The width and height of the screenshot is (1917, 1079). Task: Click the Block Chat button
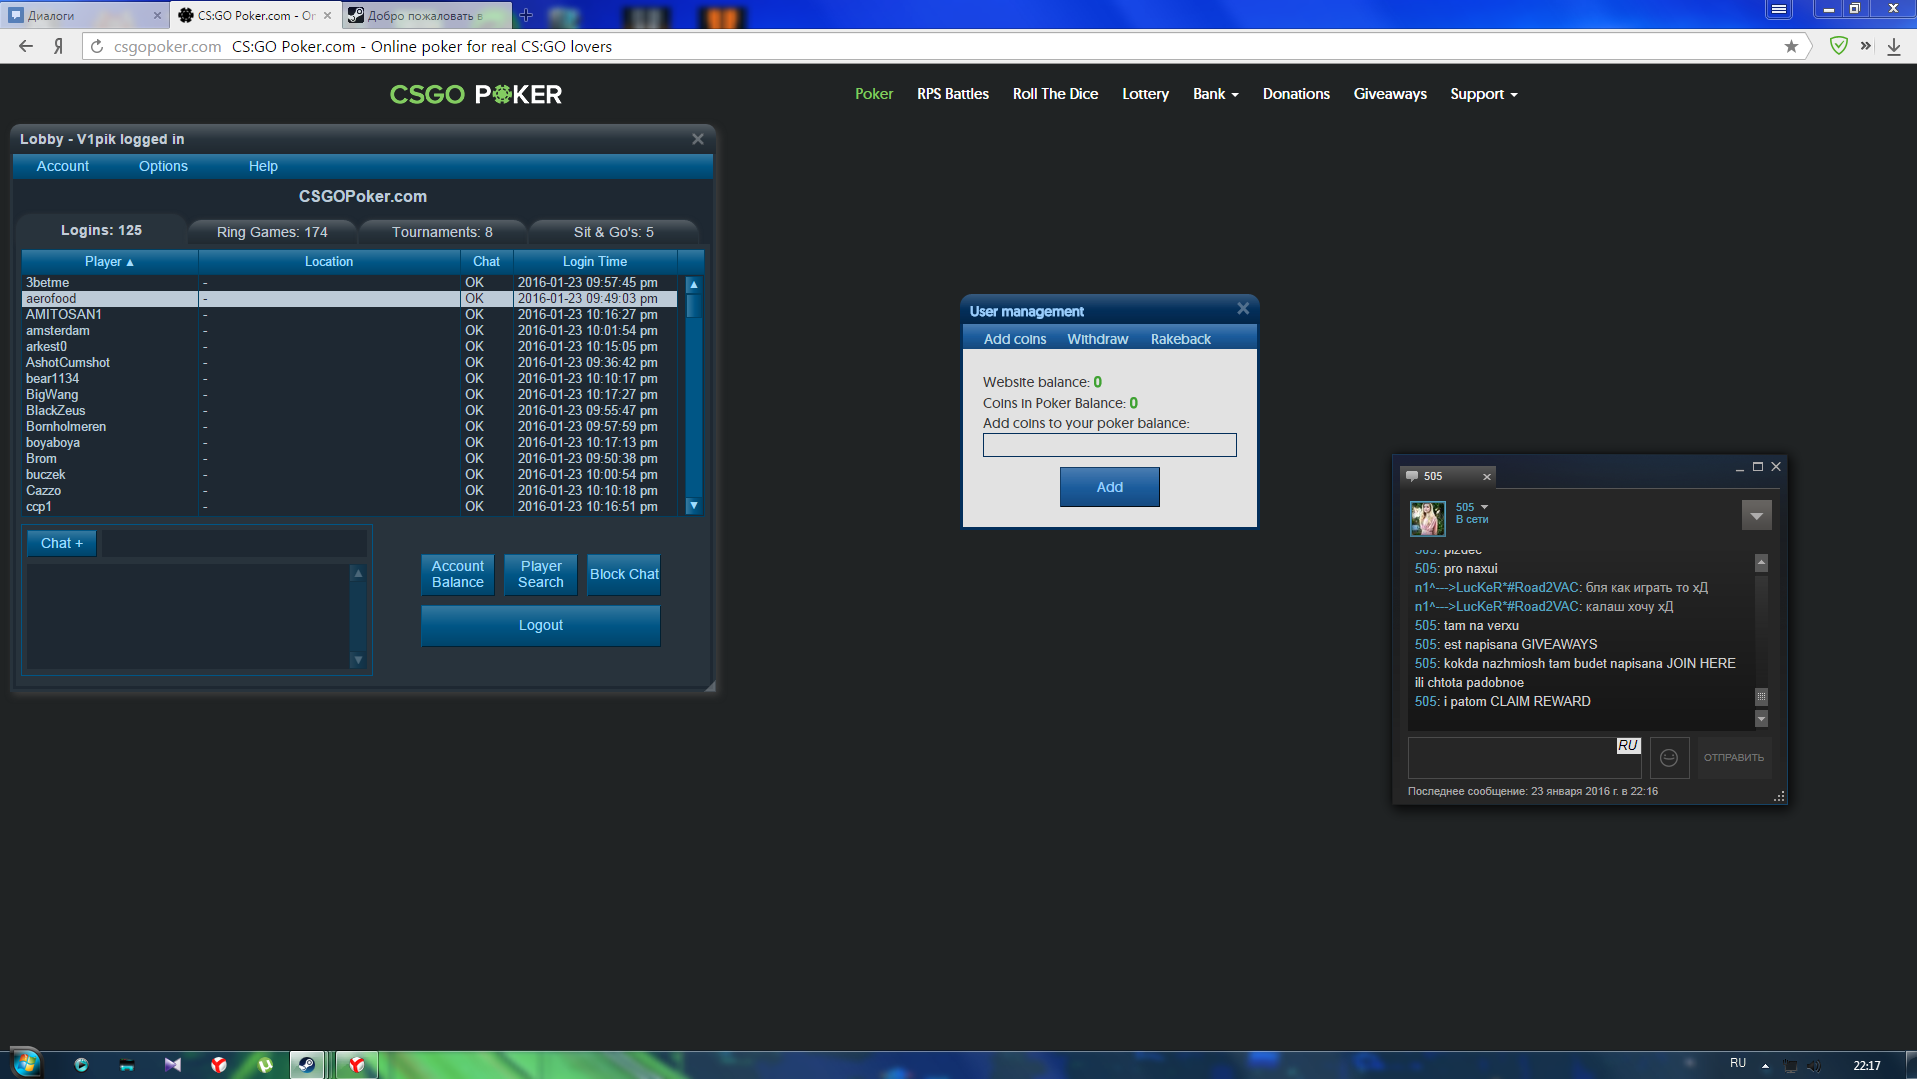(624, 575)
